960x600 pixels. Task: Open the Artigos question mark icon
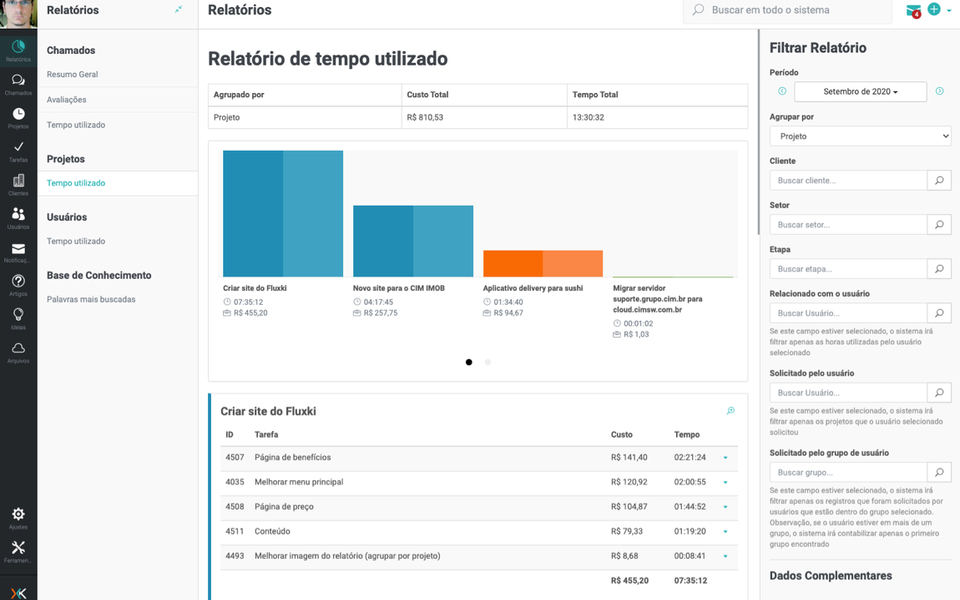[18, 285]
